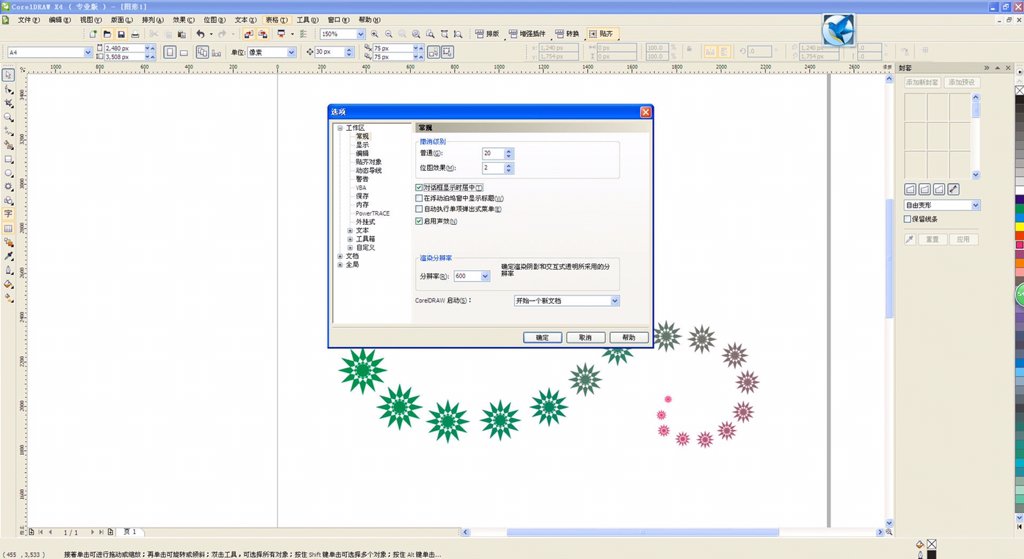1024x559 pixels.
Task: Toggle 启用声效 checkbox
Action: click(x=419, y=221)
